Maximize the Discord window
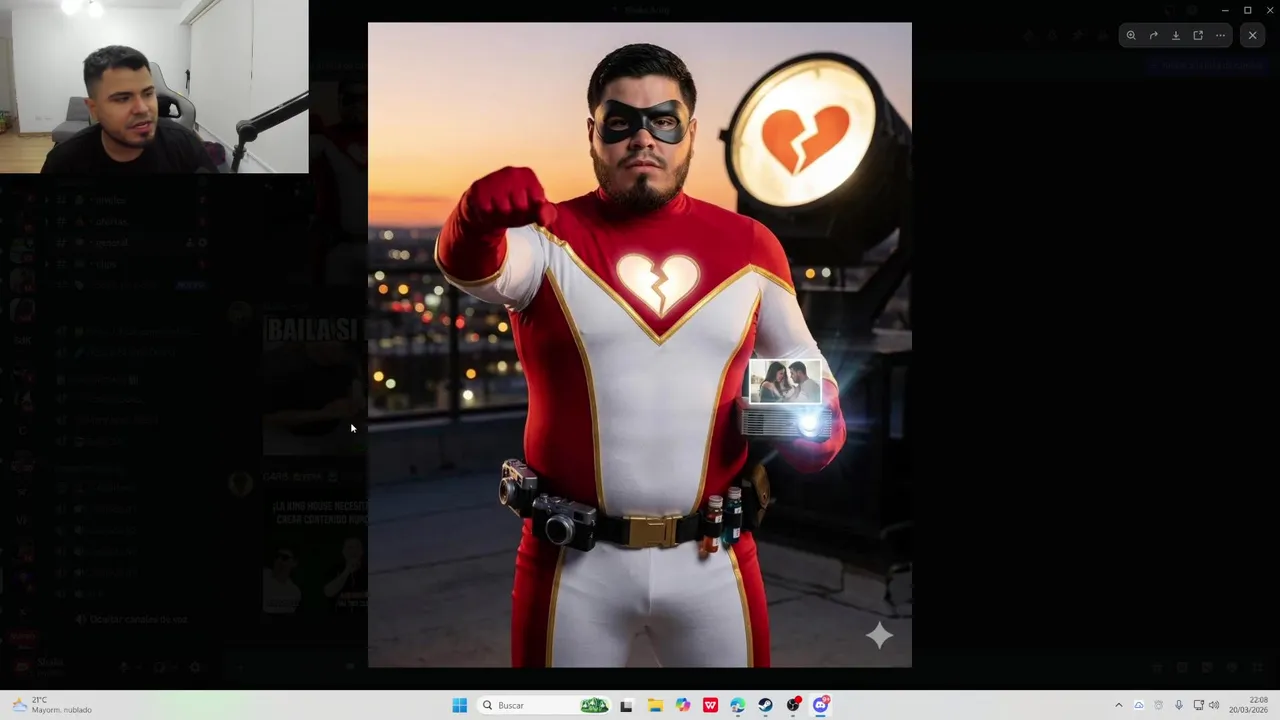 coord(1247,10)
